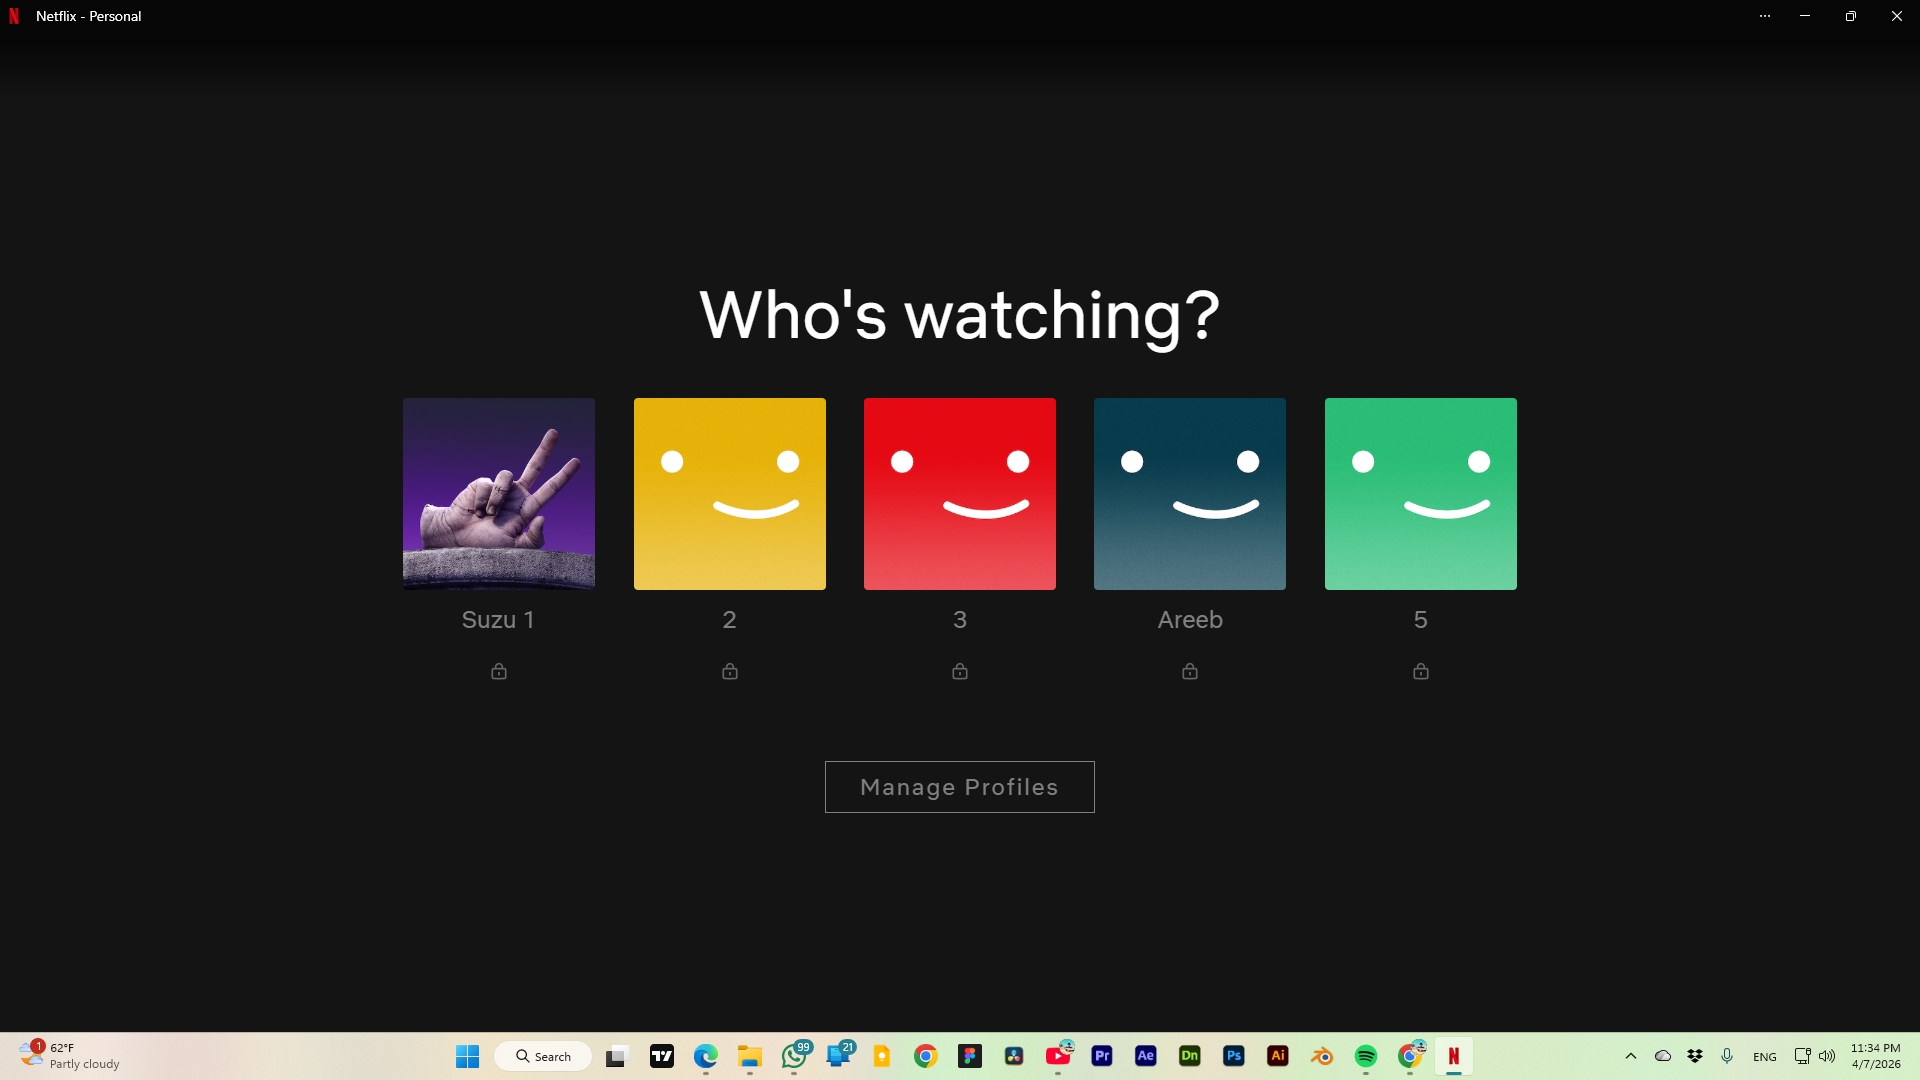Launch Adobe Photoshop from the taskbar

[1233, 1056]
